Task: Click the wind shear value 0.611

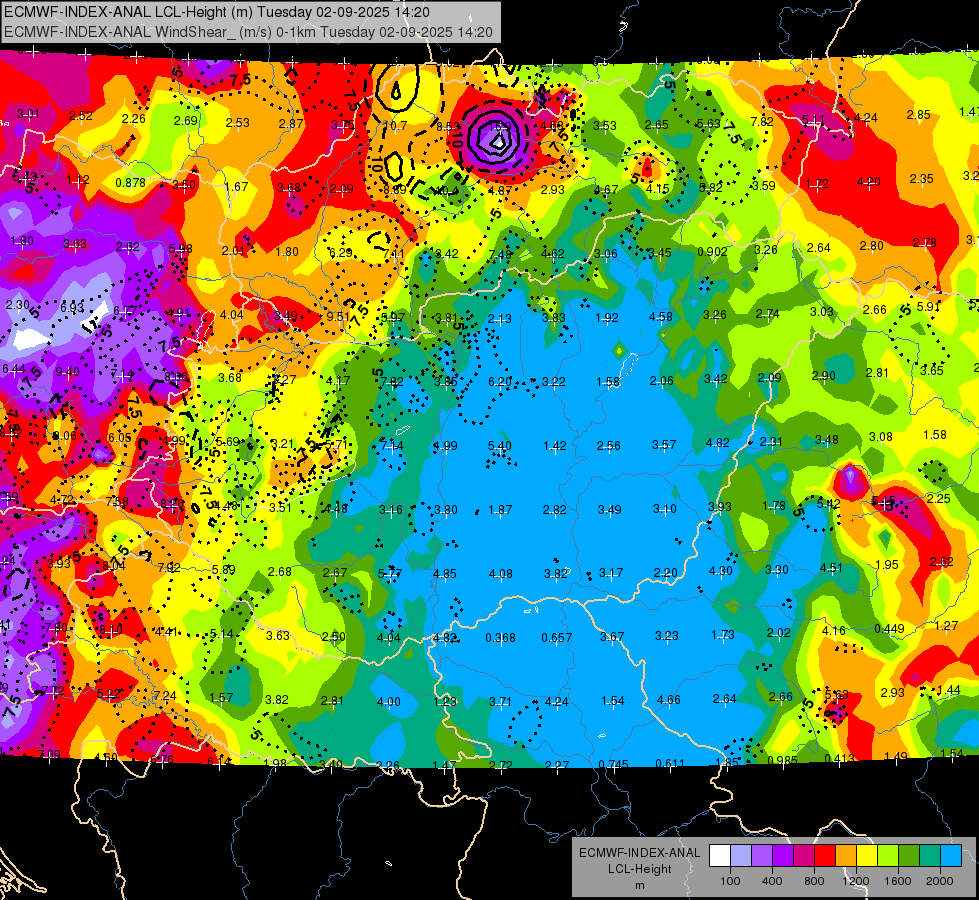Action: (670, 763)
